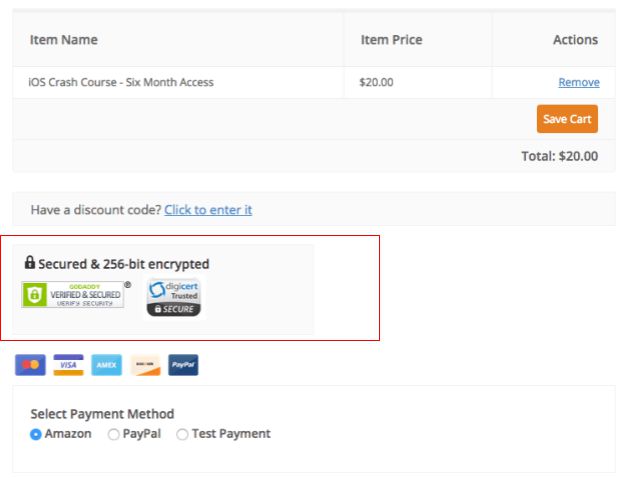Click the GoDaddy Verified & Secured badge
The height and width of the screenshot is (478, 624).
pos(73,294)
